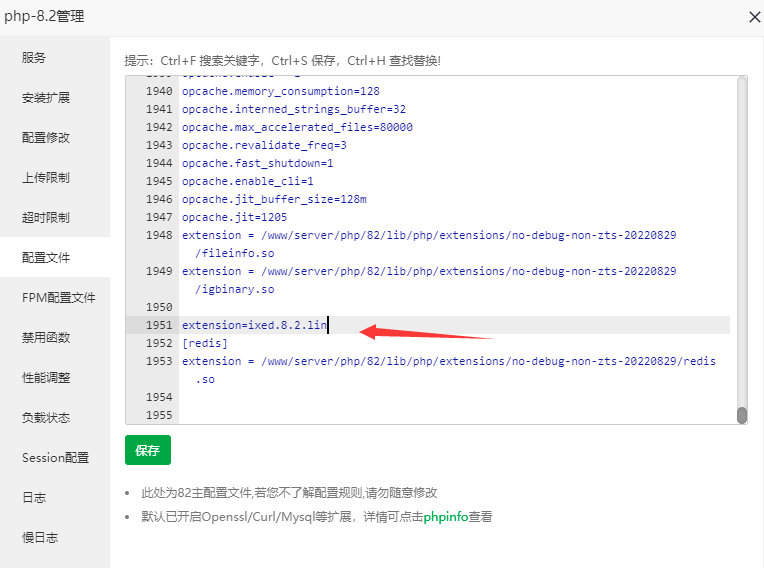Go to the 禁用函数 tab
This screenshot has height=568, width=764.
[46, 338]
